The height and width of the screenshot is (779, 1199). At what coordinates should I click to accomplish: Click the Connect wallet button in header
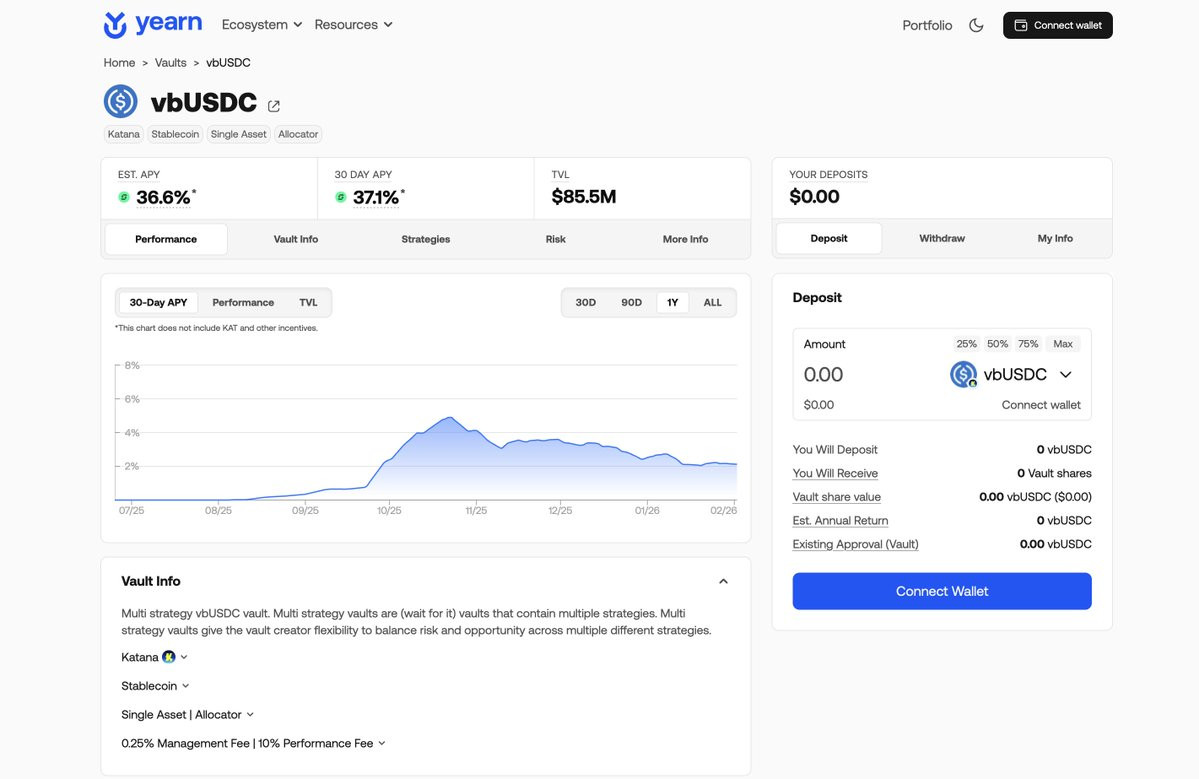[1058, 25]
